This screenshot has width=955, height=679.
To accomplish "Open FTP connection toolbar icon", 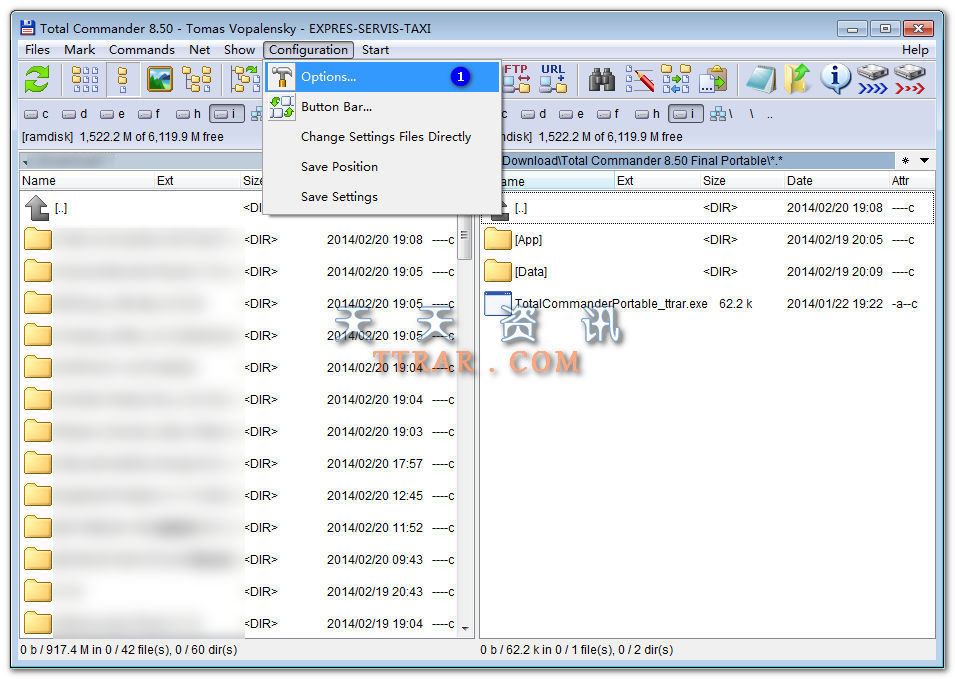I will pos(516,79).
